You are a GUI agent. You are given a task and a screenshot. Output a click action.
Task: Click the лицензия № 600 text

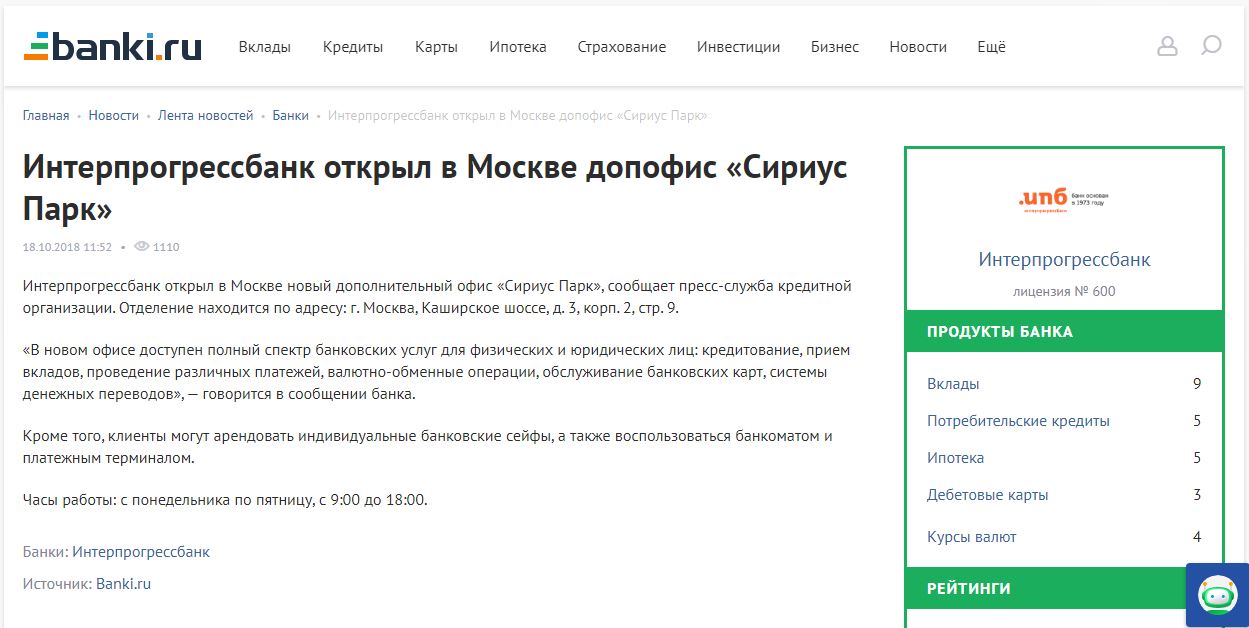(x=1064, y=292)
